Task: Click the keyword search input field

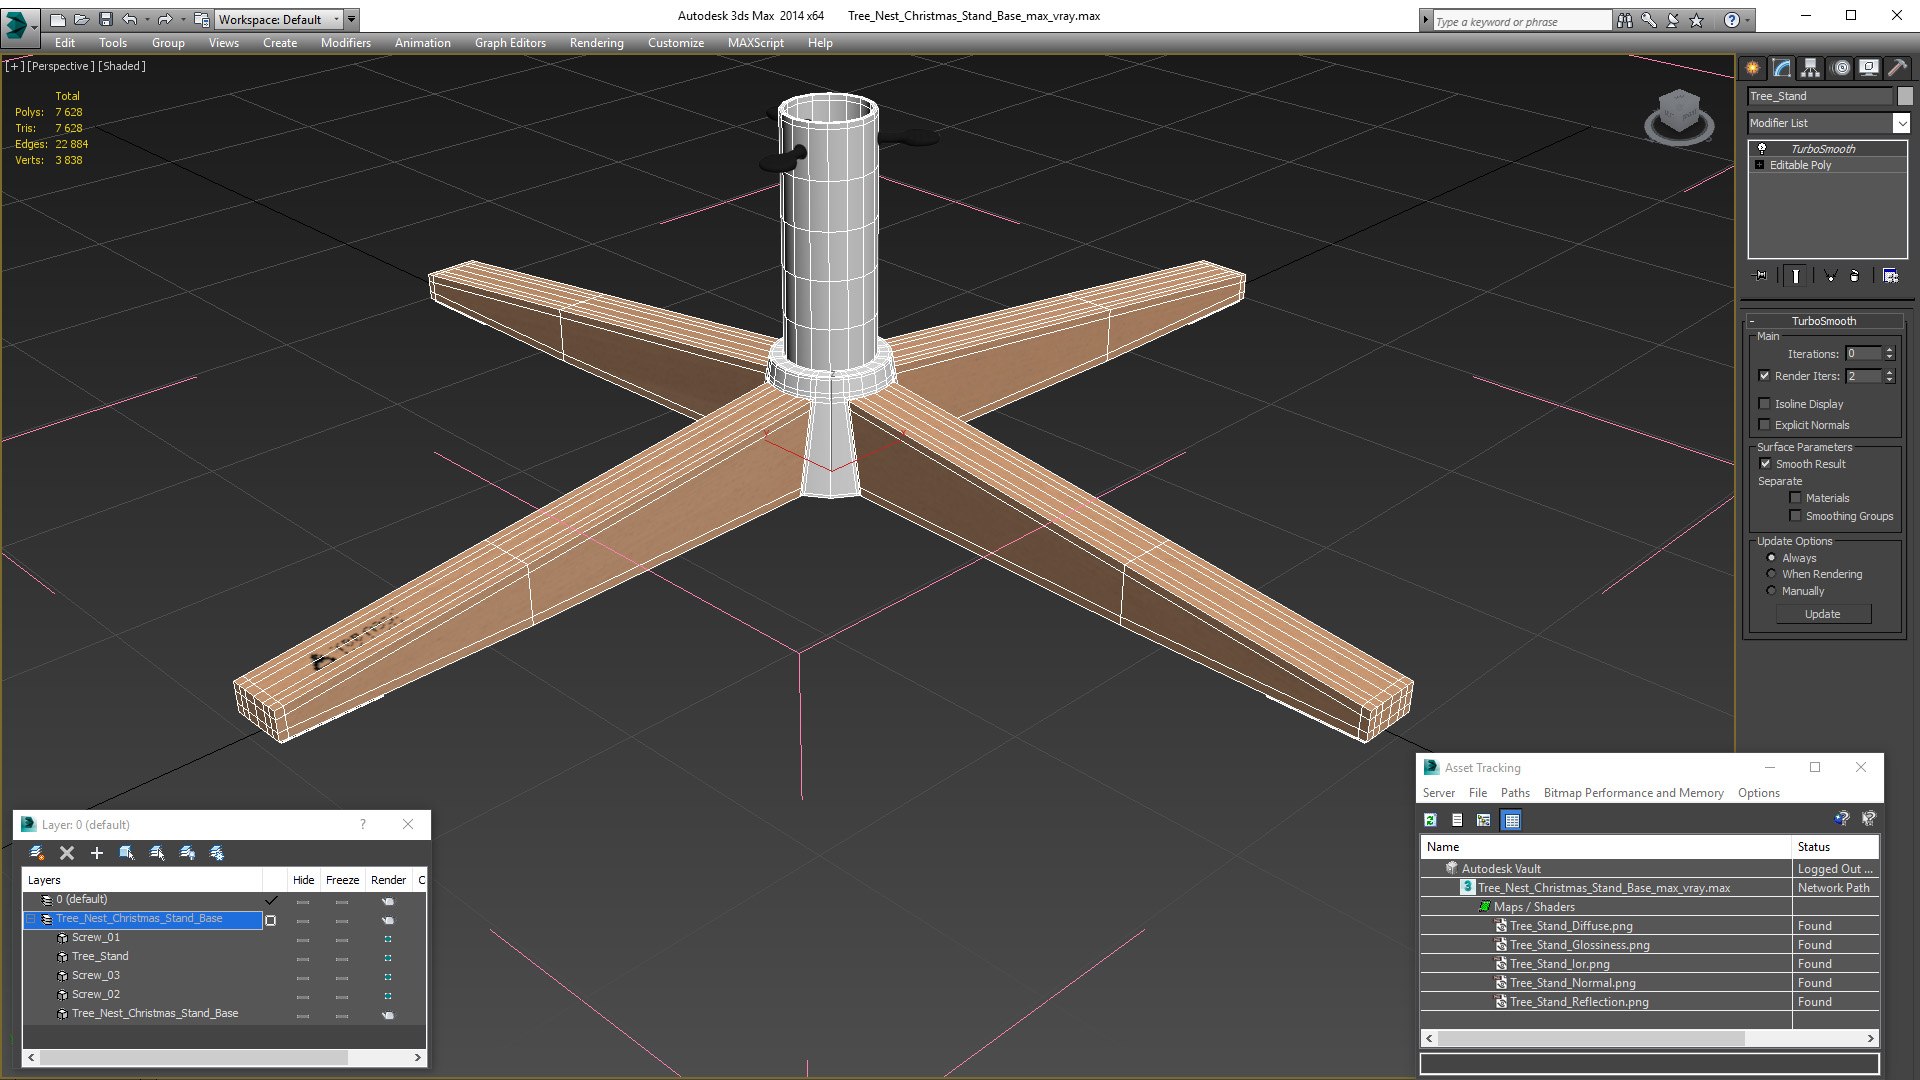Action: [1521, 21]
